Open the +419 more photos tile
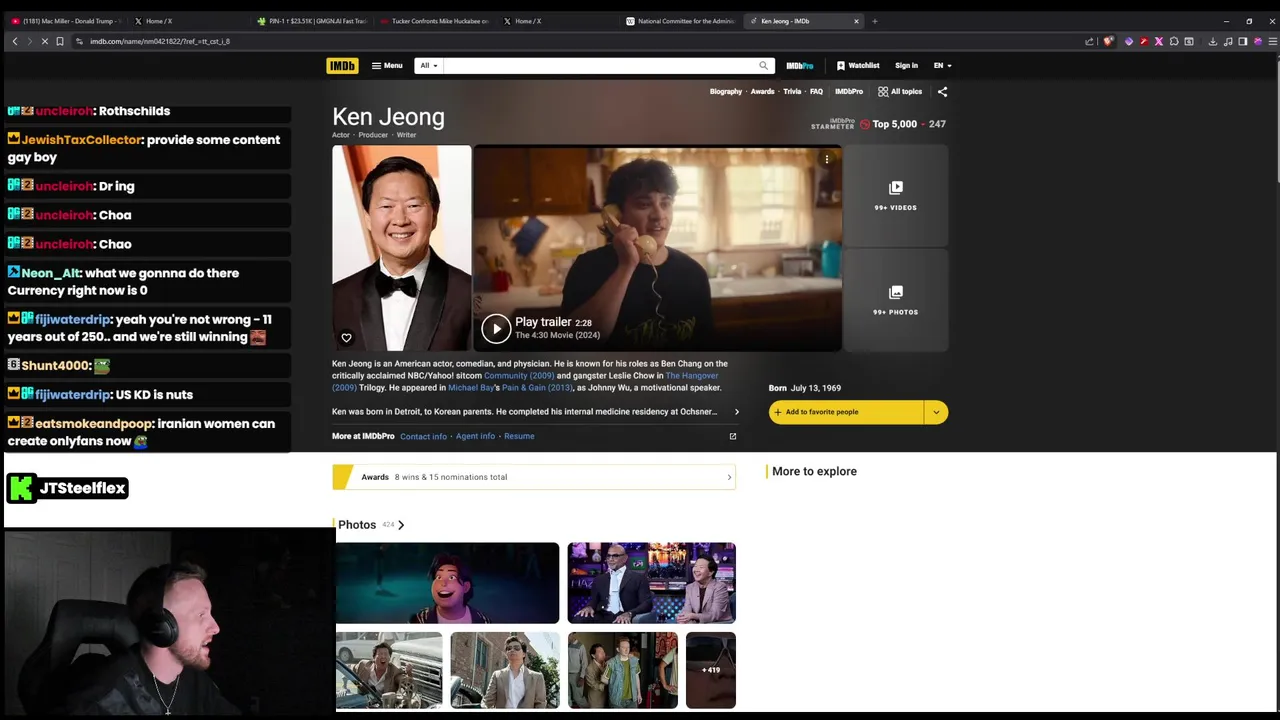Image resolution: width=1280 pixels, height=720 pixels. (x=711, y=670)
